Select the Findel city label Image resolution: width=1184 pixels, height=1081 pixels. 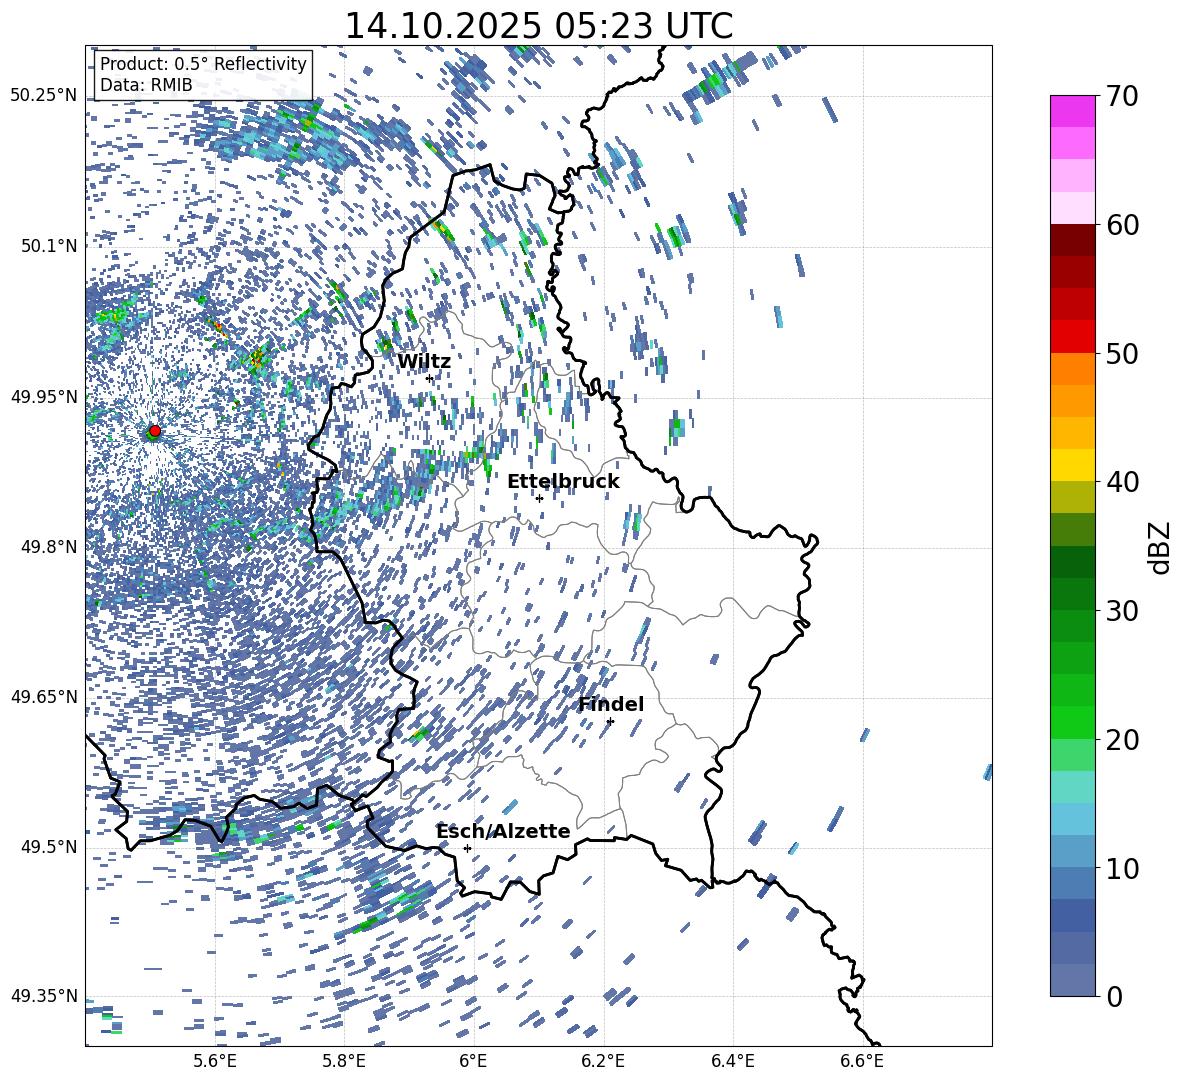pos(611,705)
